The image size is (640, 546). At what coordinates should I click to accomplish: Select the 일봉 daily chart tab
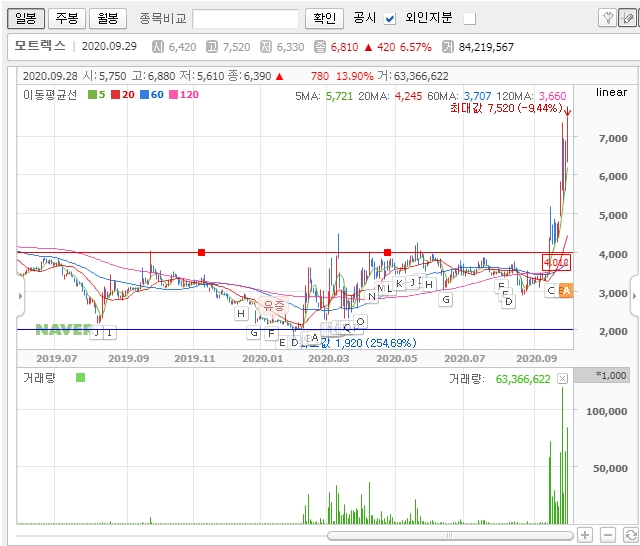[26, 18]
